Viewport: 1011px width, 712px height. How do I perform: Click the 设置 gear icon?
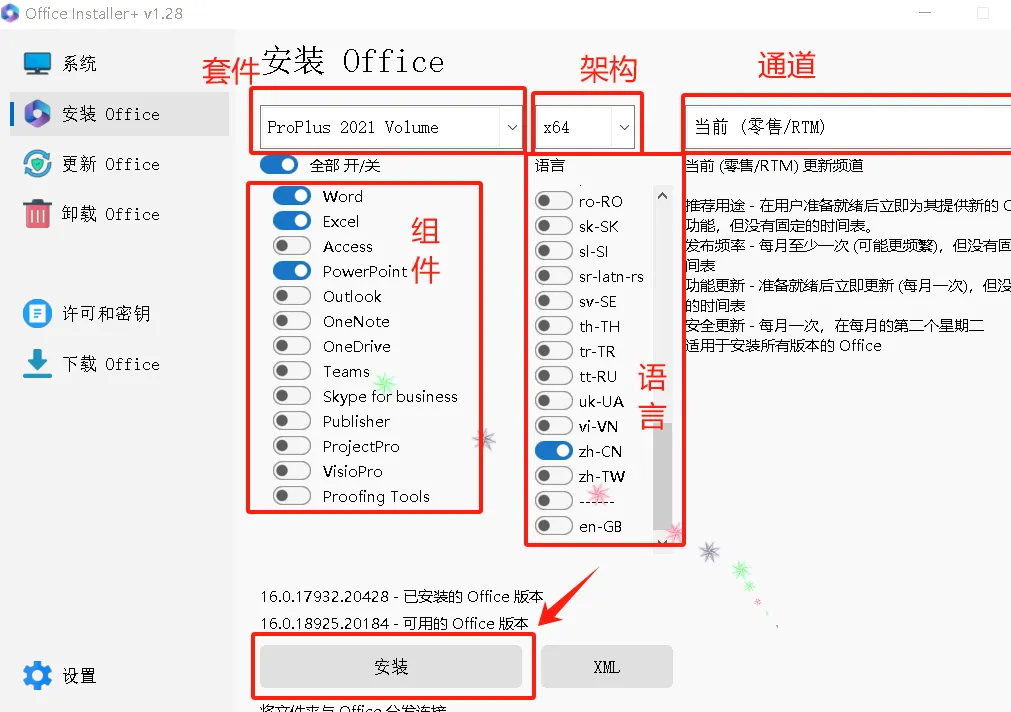pos(37,675)
